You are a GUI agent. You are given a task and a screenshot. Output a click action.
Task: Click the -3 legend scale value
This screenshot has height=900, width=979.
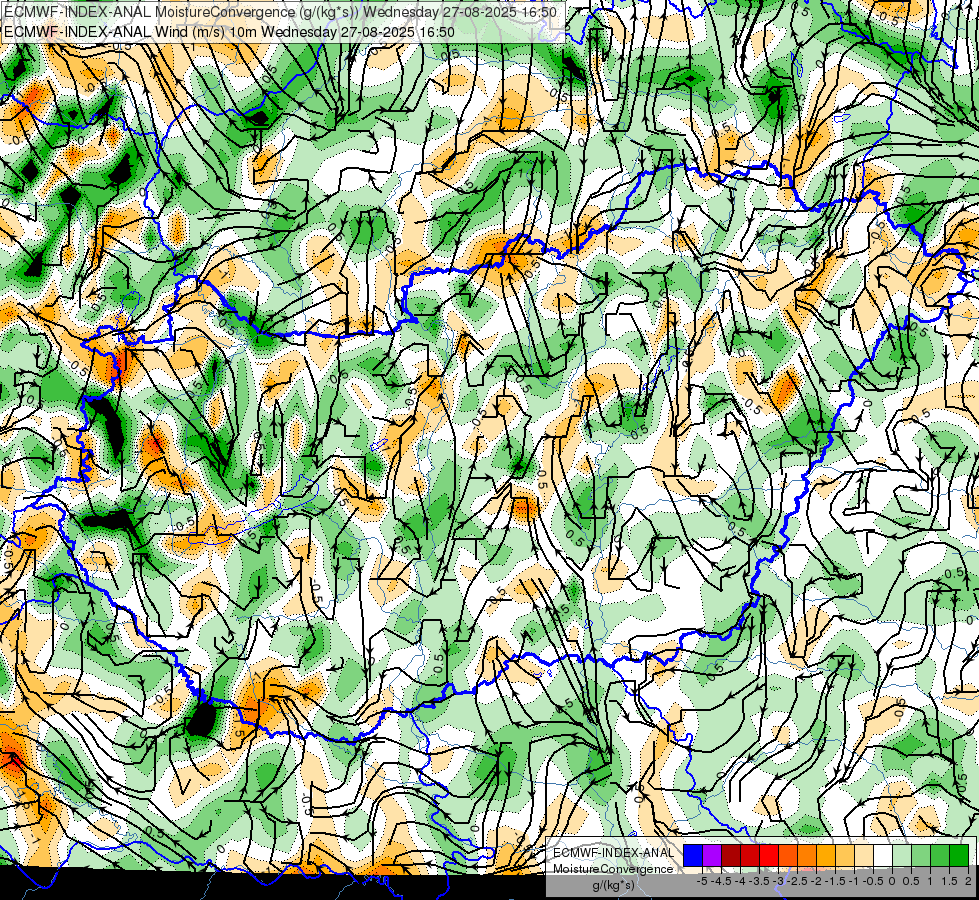pos(779,881)
